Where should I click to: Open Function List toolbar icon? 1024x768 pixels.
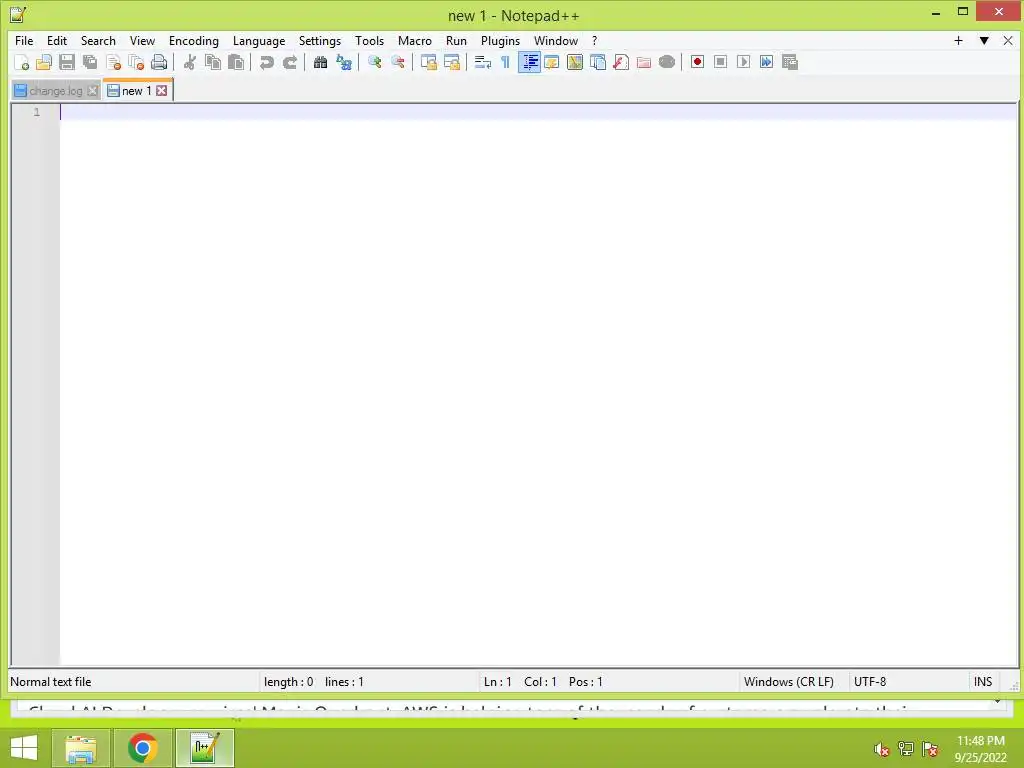coord(621,62)
